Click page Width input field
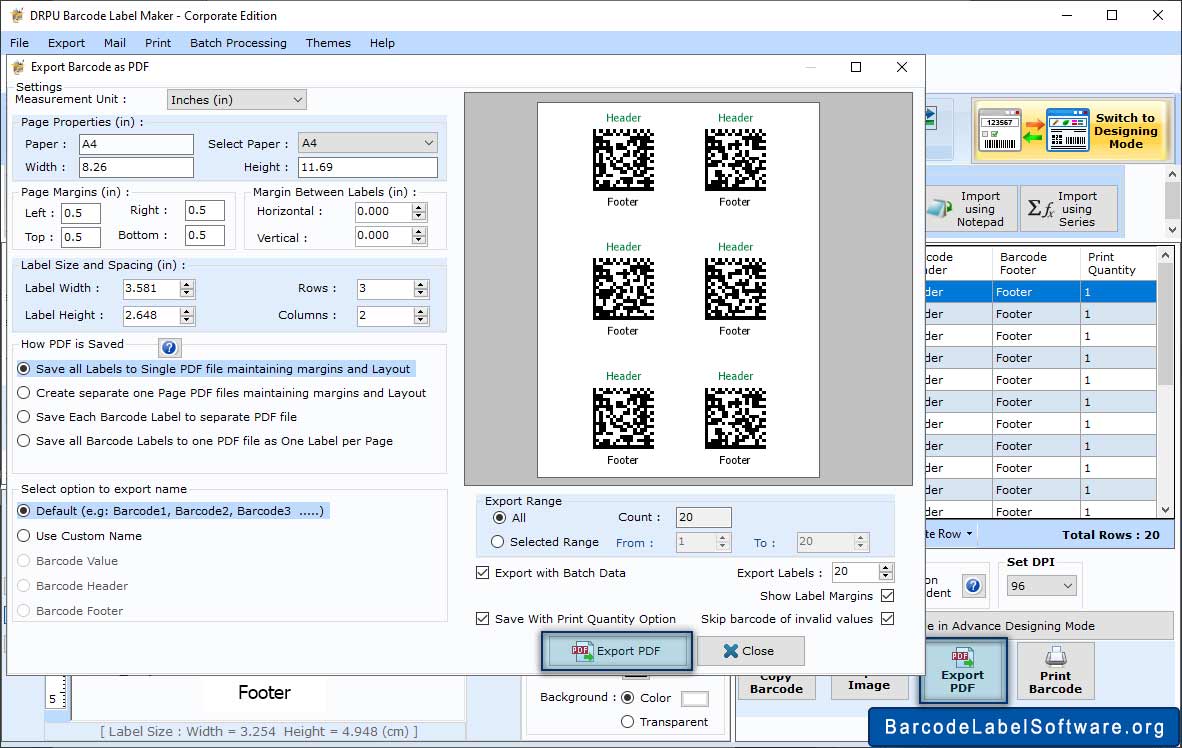 [136, 167]
